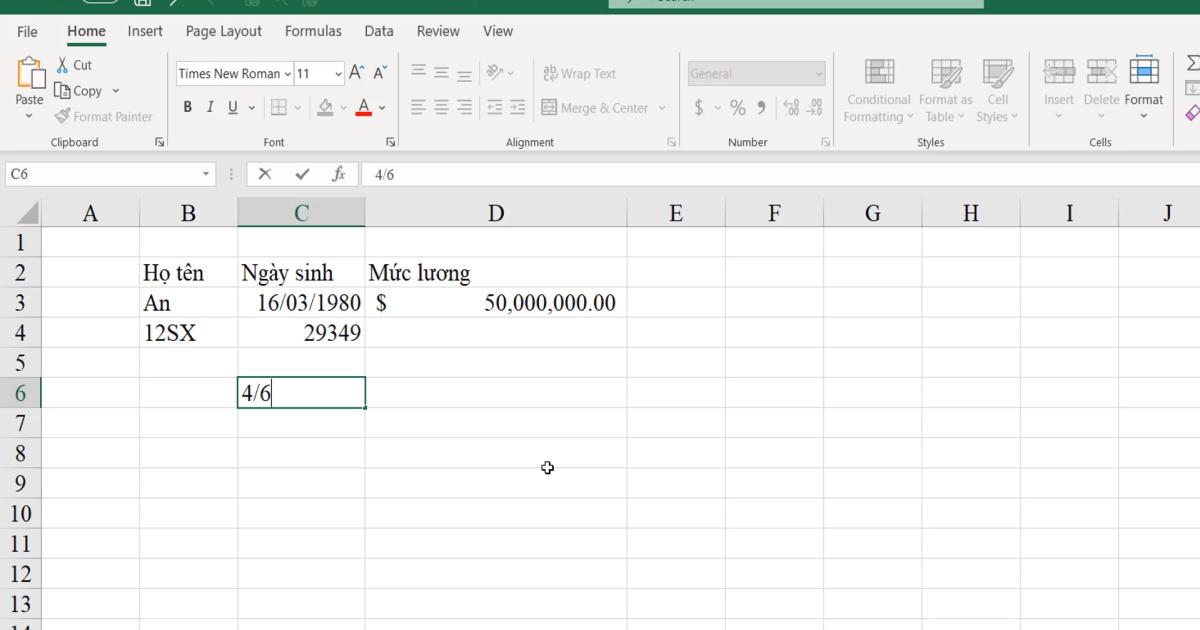The height and width of the screenshot is (630, 1200).
Task: Apply italic formatting to selection
Action: pyautogui.click(x=209, y=106)
